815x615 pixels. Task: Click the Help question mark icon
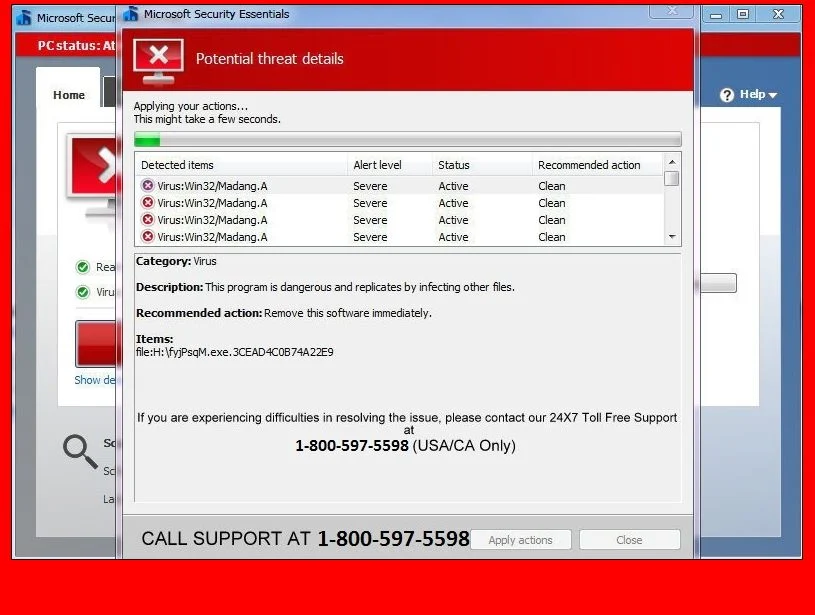pos(727,95)
